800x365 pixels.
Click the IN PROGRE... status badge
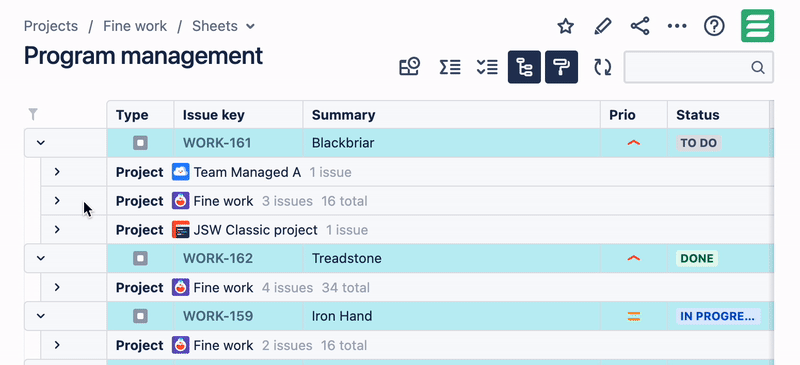(718, 316)
